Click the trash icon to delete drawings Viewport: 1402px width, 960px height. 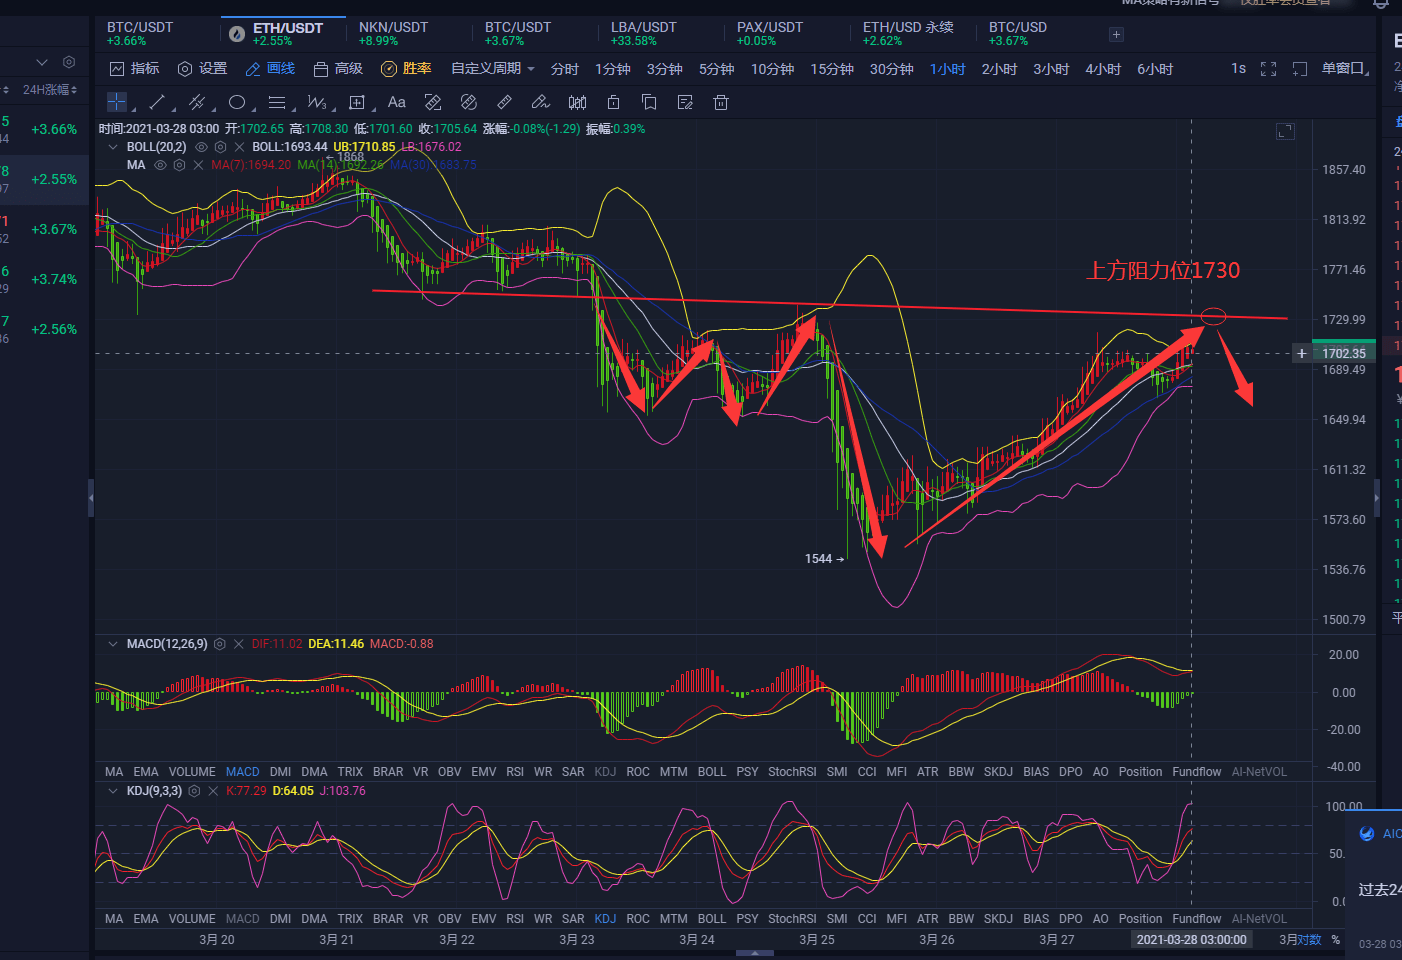721,102
